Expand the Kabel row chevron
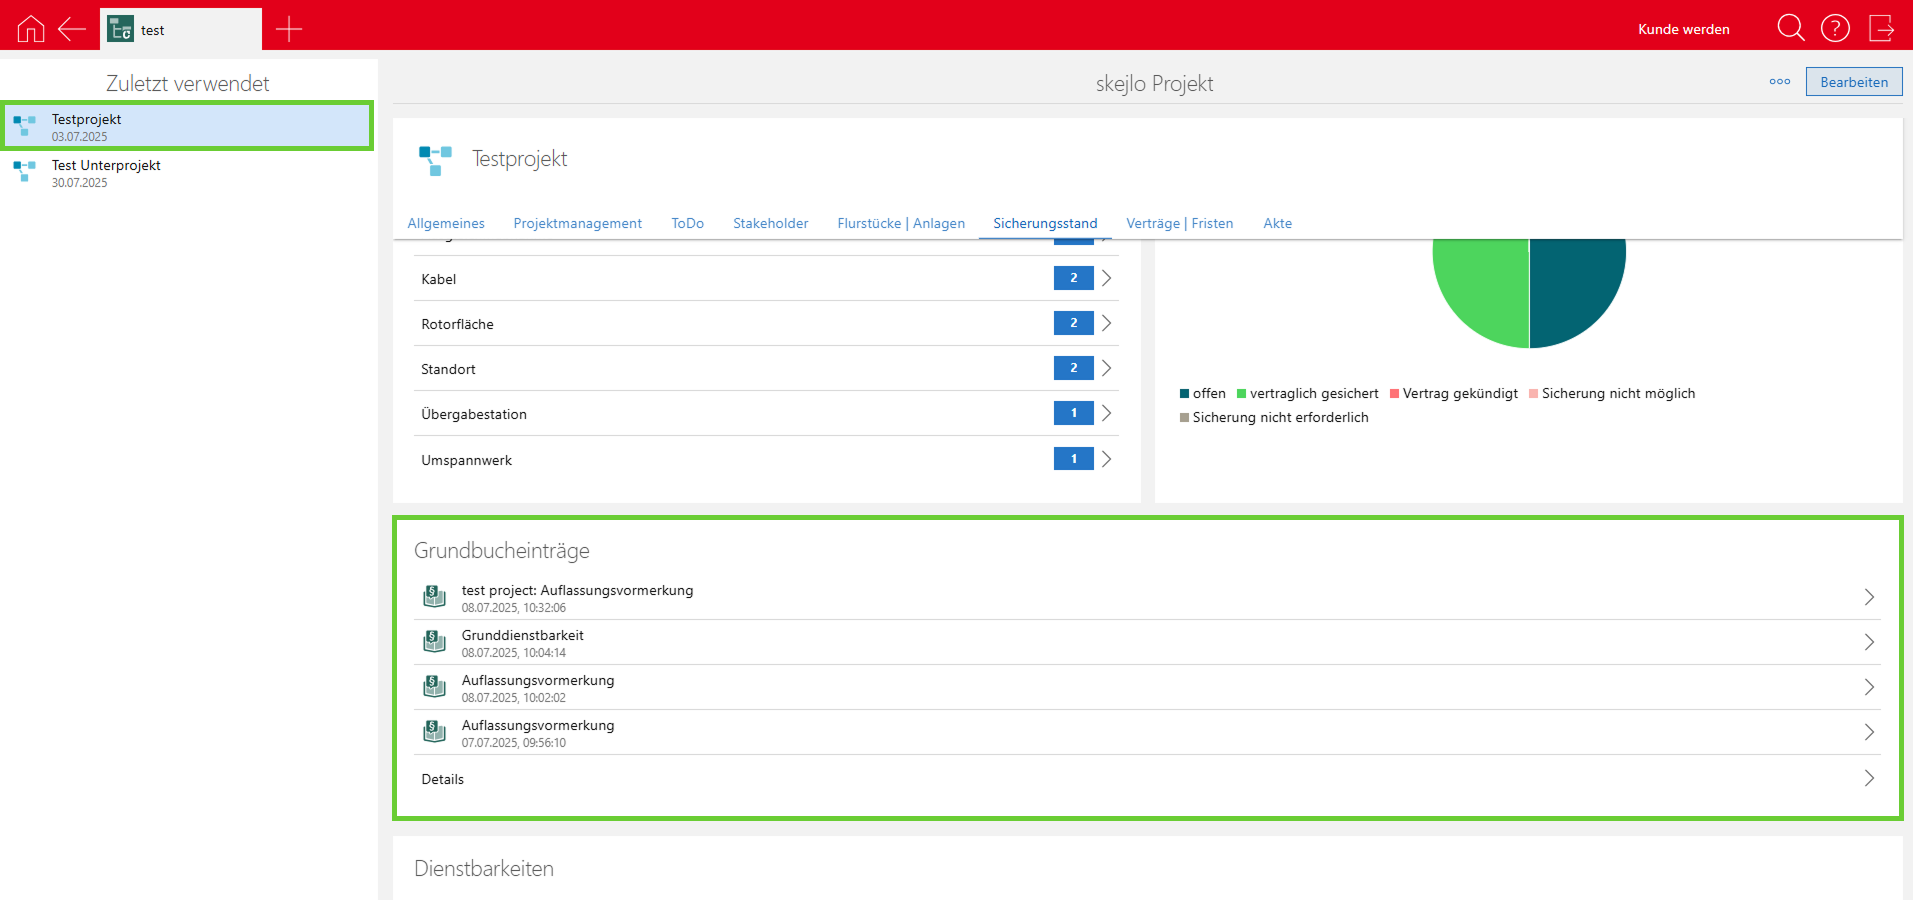Screen dimensions: 1913x900 pos(1106,278)
